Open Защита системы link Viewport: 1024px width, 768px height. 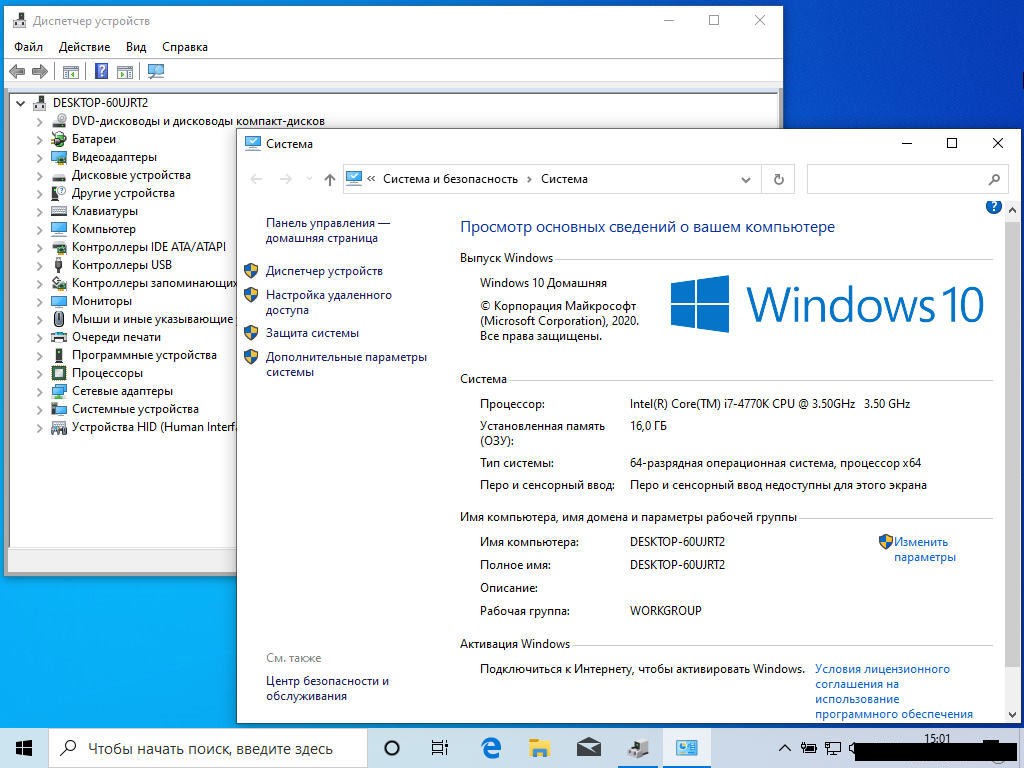[x=312, y=333]
